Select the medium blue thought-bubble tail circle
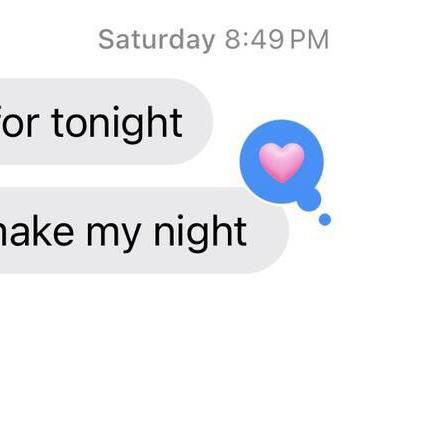The width and height of the screenshot is (428, 427). 310,199
